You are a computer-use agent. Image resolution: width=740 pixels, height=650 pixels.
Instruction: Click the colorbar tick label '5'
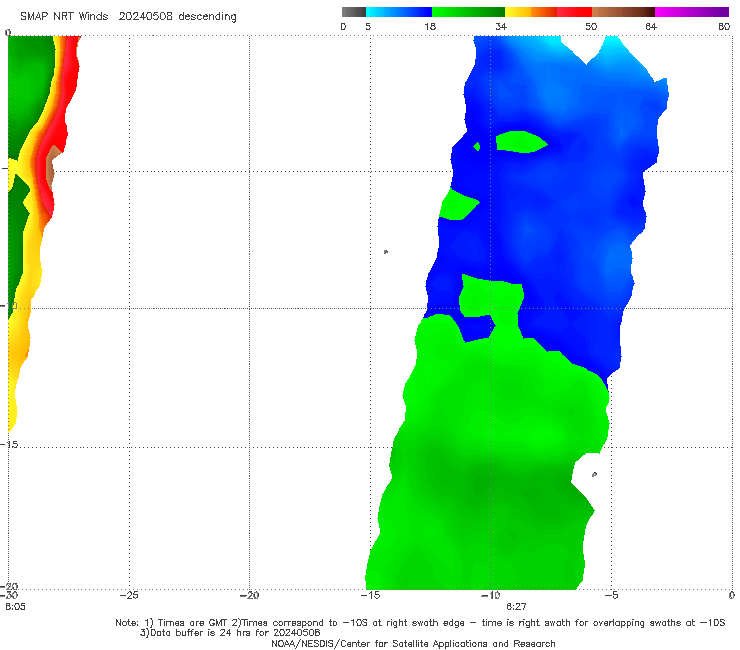point(368,27)
